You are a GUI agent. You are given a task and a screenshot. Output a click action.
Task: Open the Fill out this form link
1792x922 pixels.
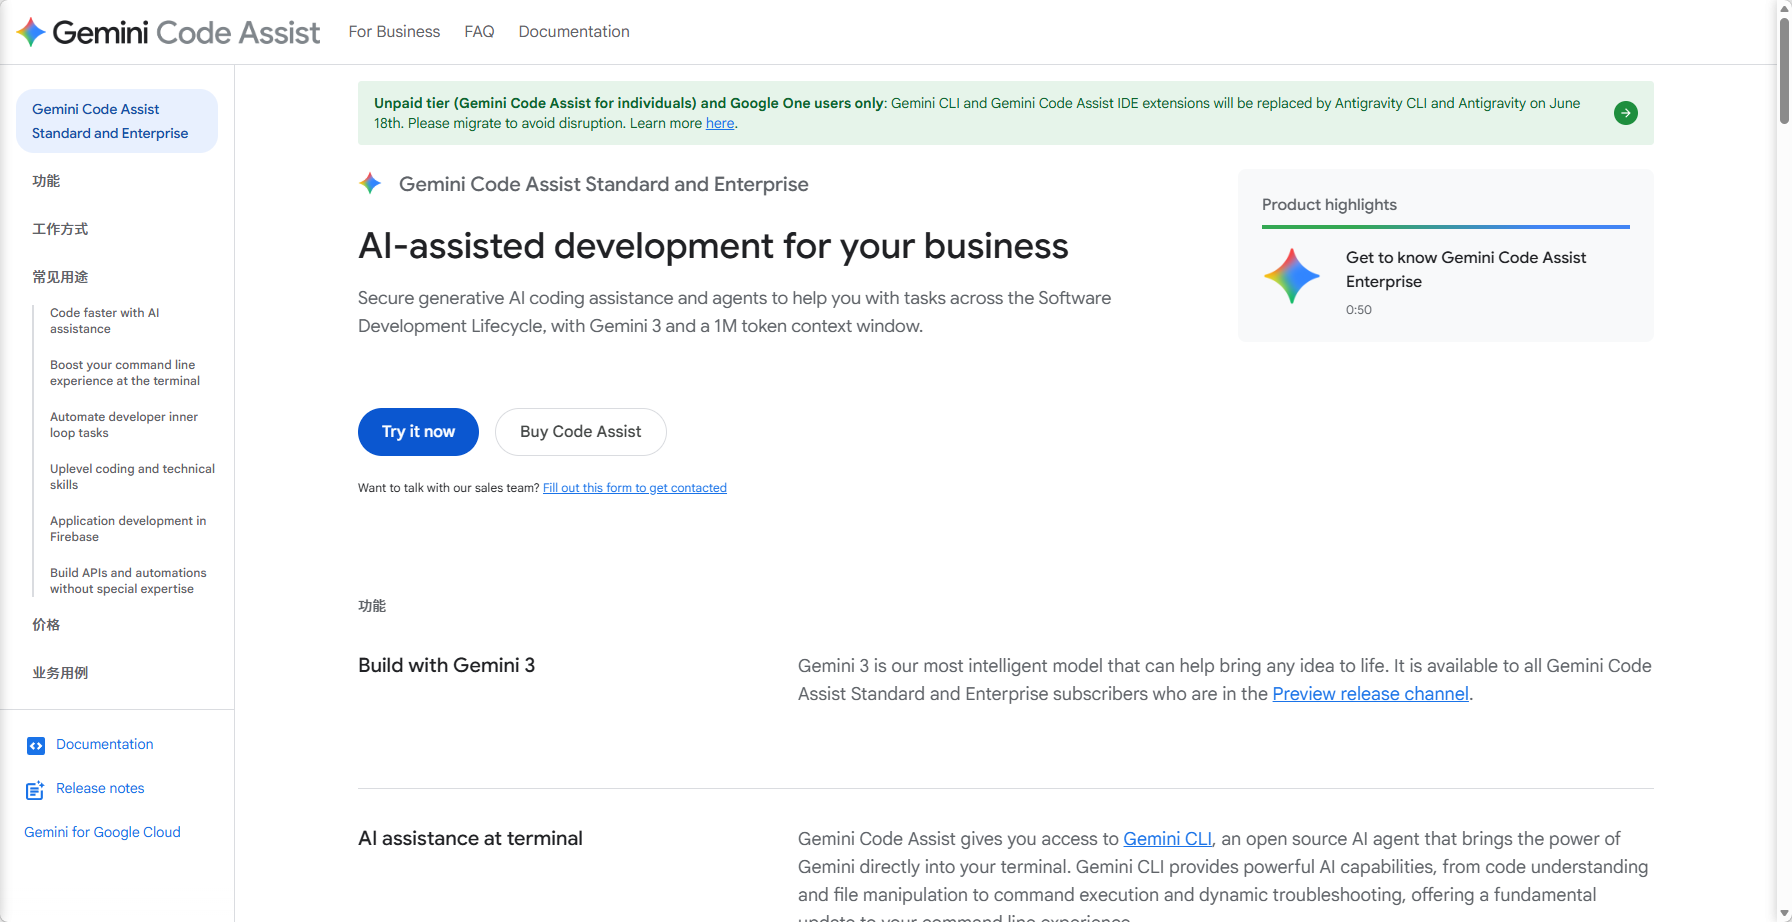[635, 488]
